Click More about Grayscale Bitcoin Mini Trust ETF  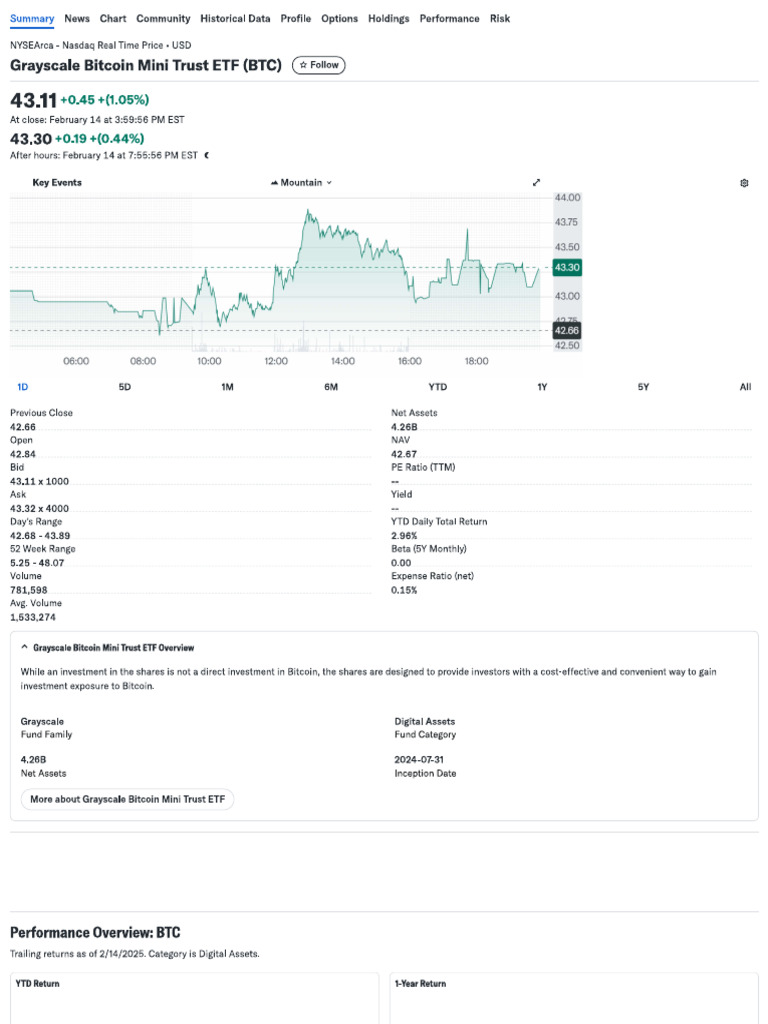click(x=127, y=799)
